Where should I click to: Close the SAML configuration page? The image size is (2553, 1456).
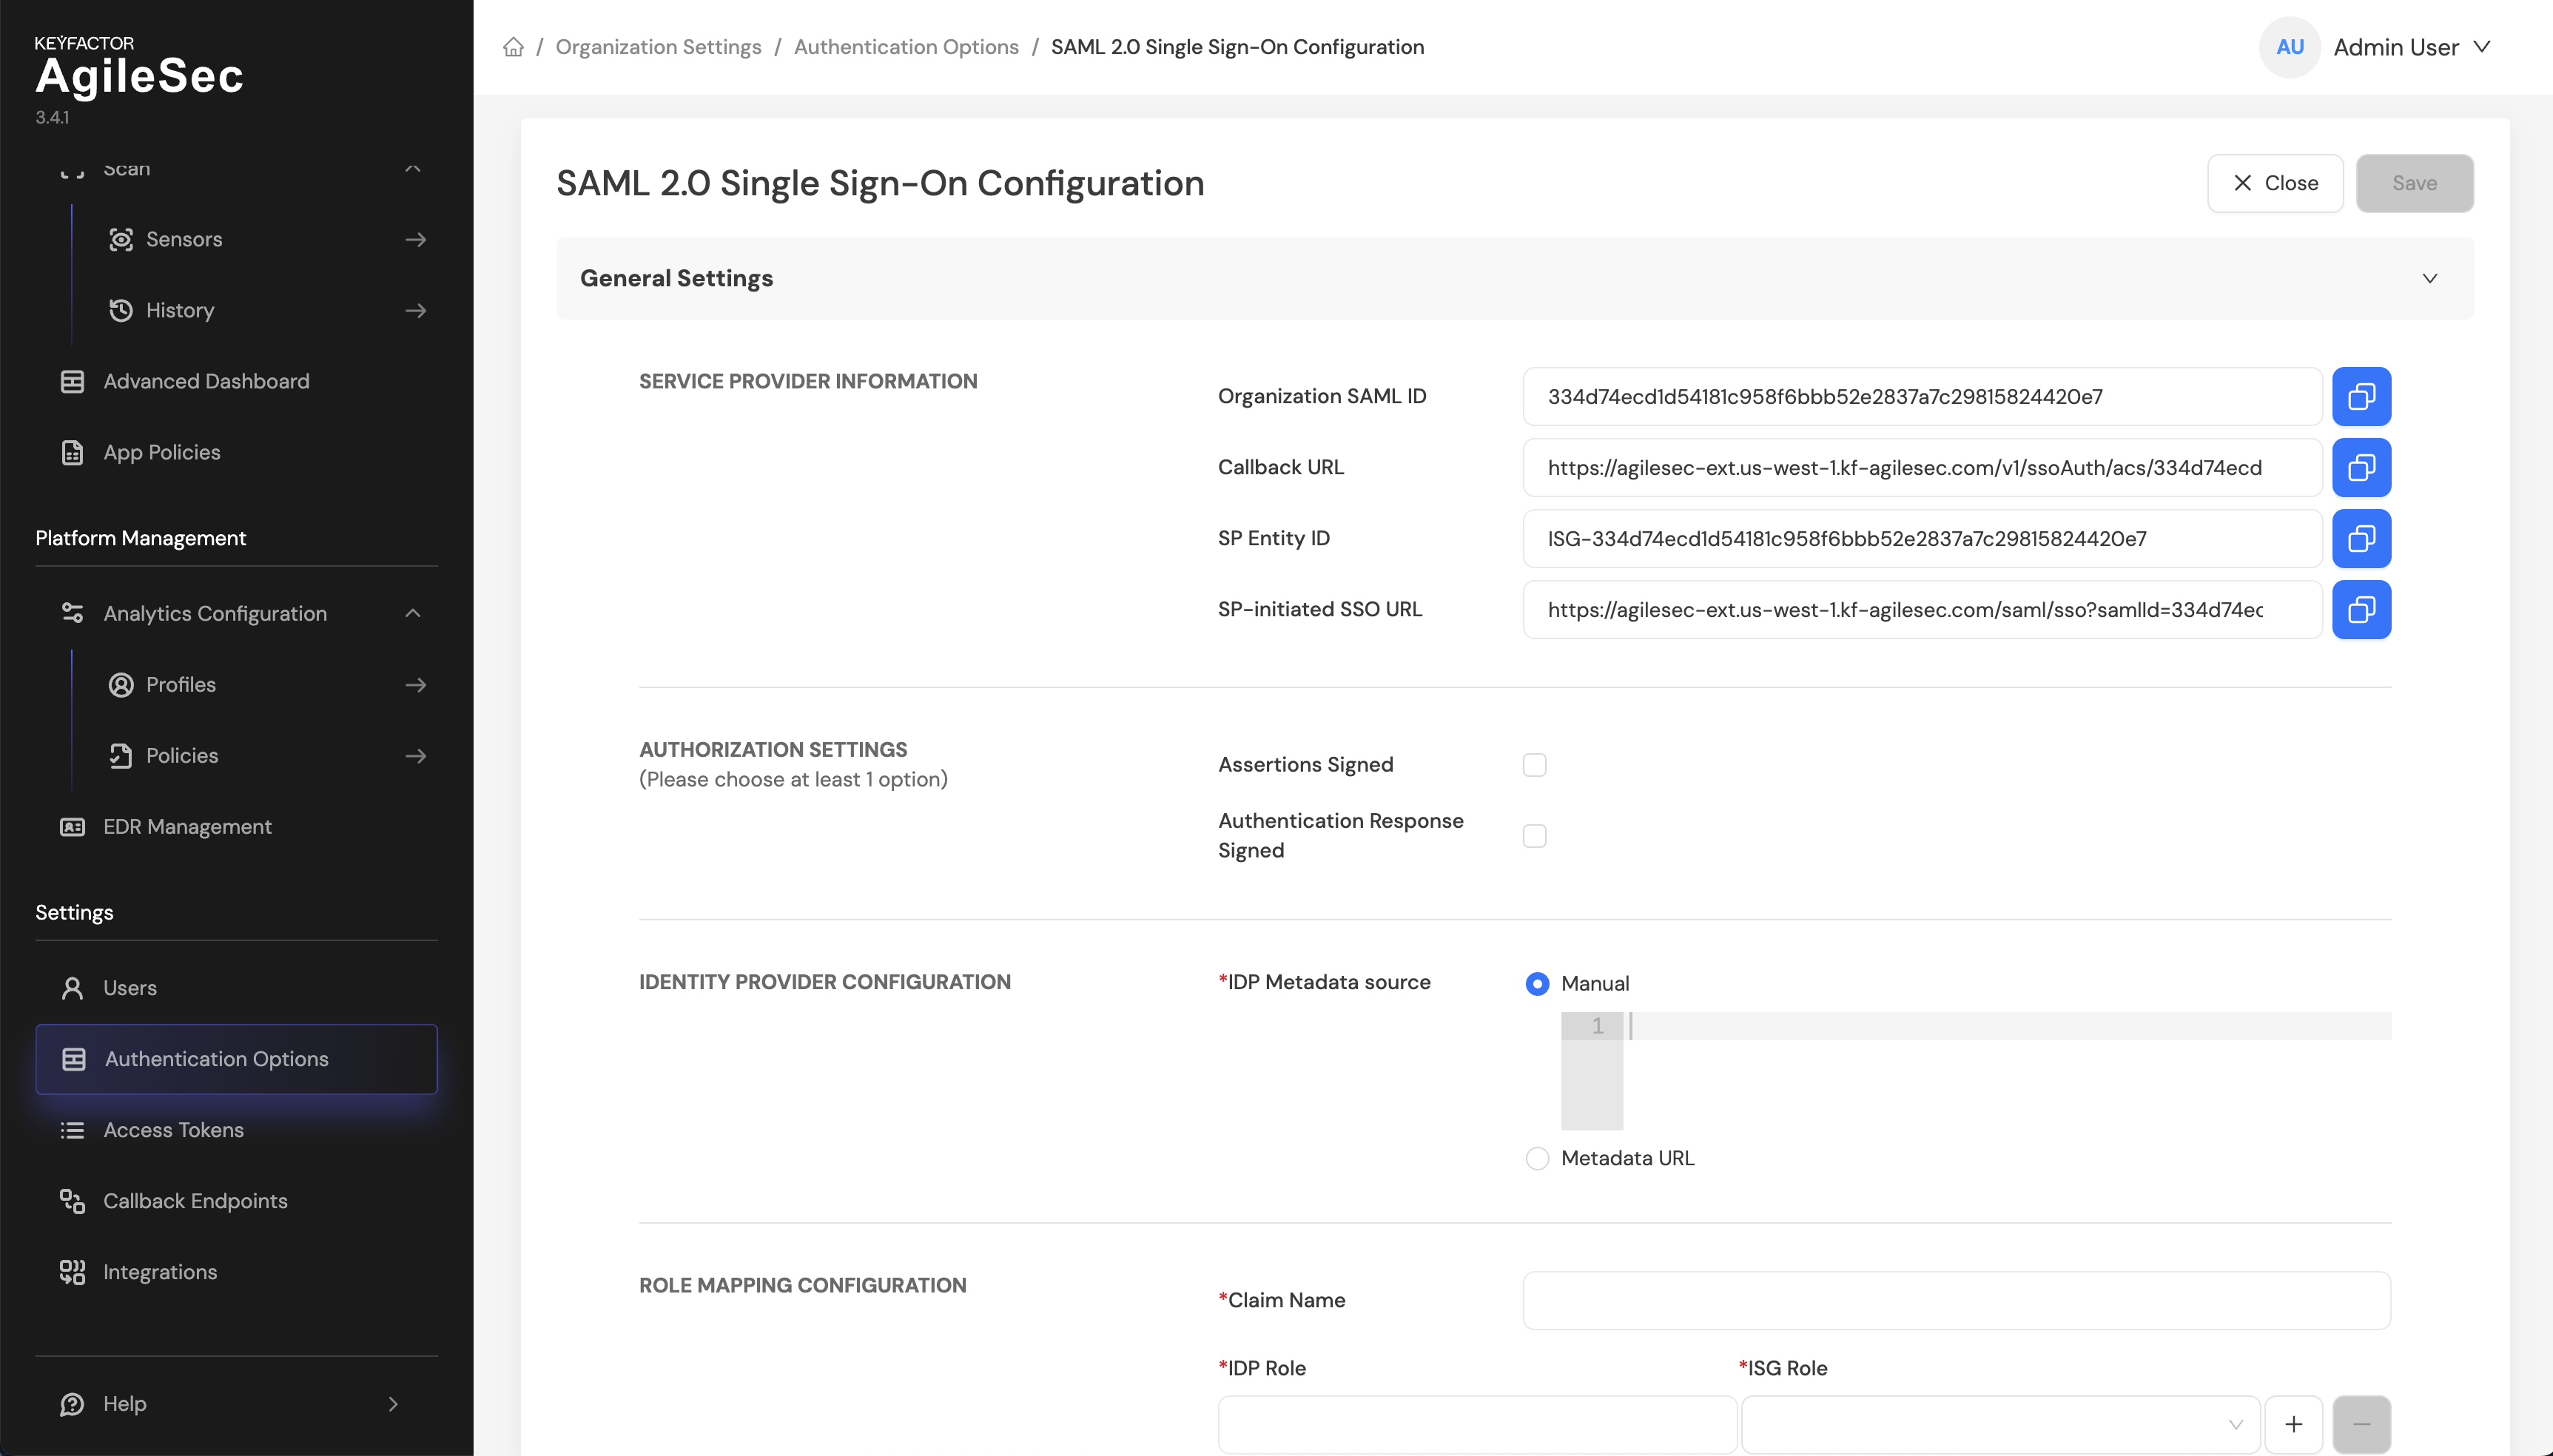click(x=2275, y=183)
